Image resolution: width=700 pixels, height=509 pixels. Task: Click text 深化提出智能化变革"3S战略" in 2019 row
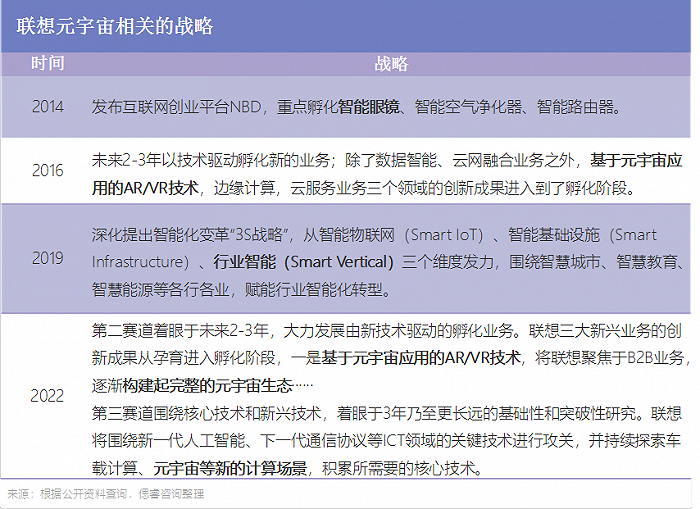point(190,235)
